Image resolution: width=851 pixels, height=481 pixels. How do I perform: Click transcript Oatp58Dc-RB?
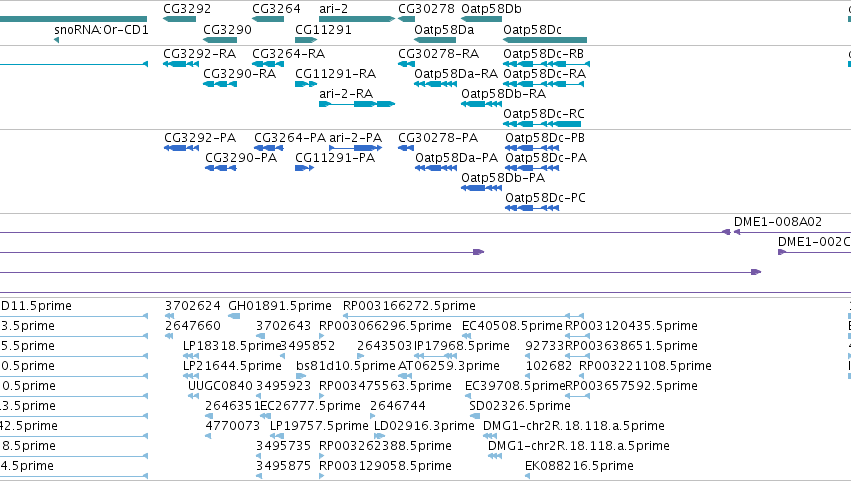(547, 64)
